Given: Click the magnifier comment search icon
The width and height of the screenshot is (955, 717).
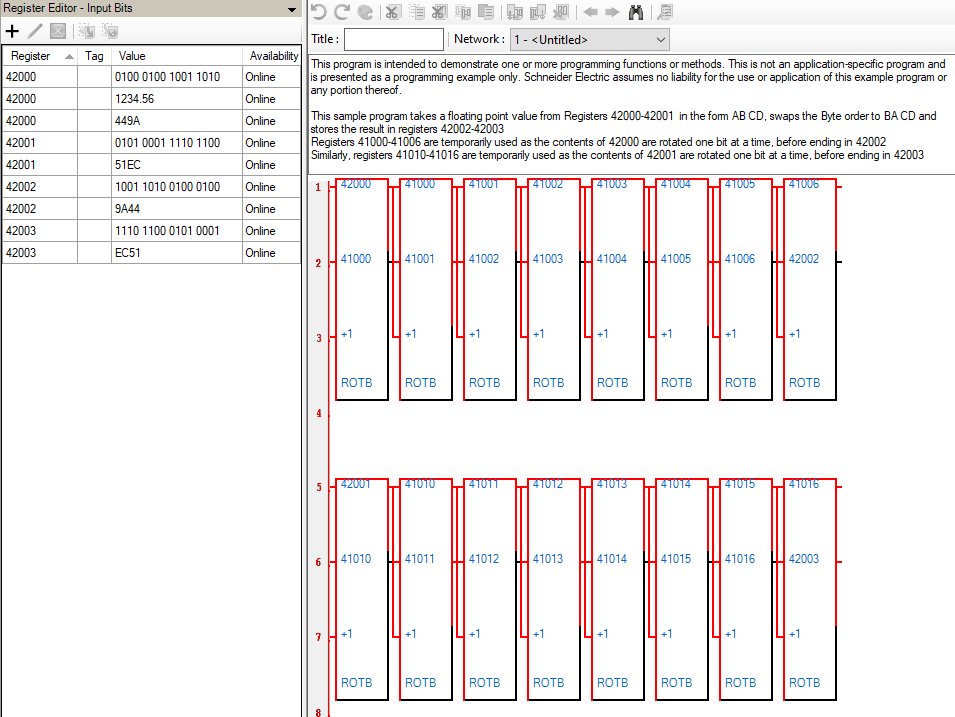Looking at the screenshot, I should 664,12.
